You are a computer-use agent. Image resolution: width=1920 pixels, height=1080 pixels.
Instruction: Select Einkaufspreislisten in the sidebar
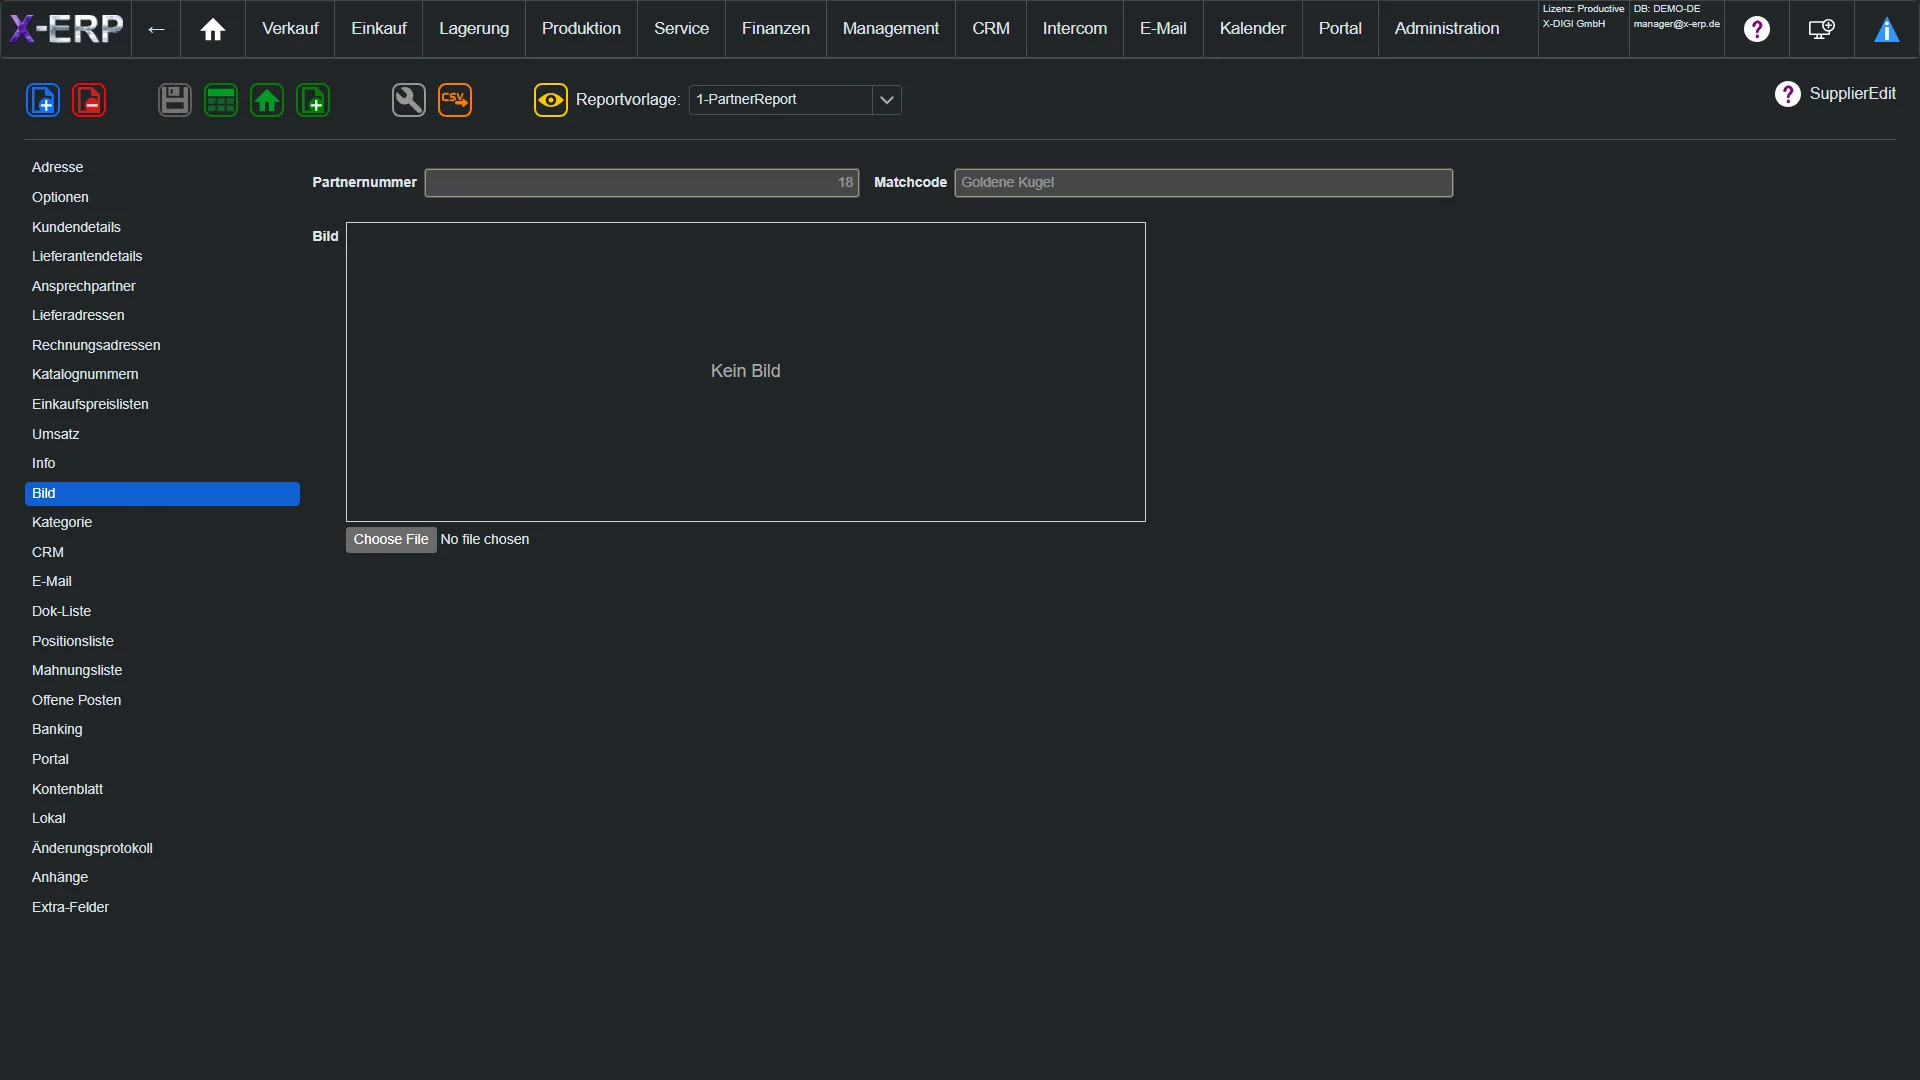[162, 405]
